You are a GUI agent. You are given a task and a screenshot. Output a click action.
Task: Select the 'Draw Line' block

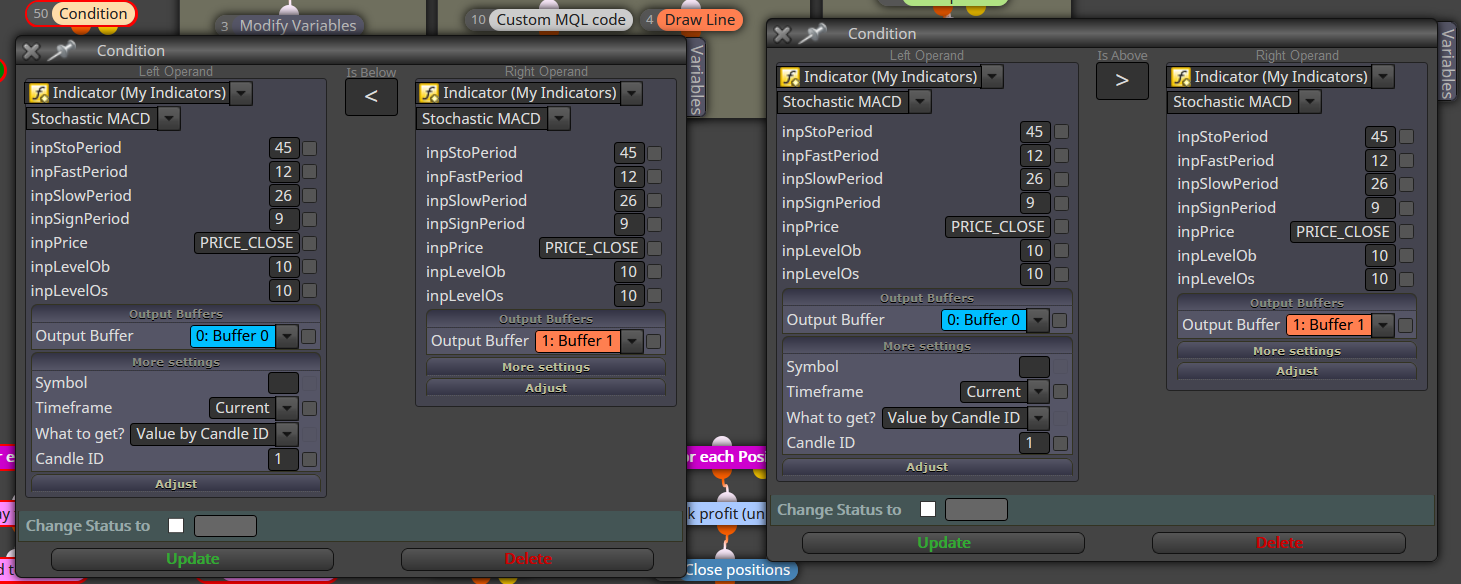pos(691,19)
